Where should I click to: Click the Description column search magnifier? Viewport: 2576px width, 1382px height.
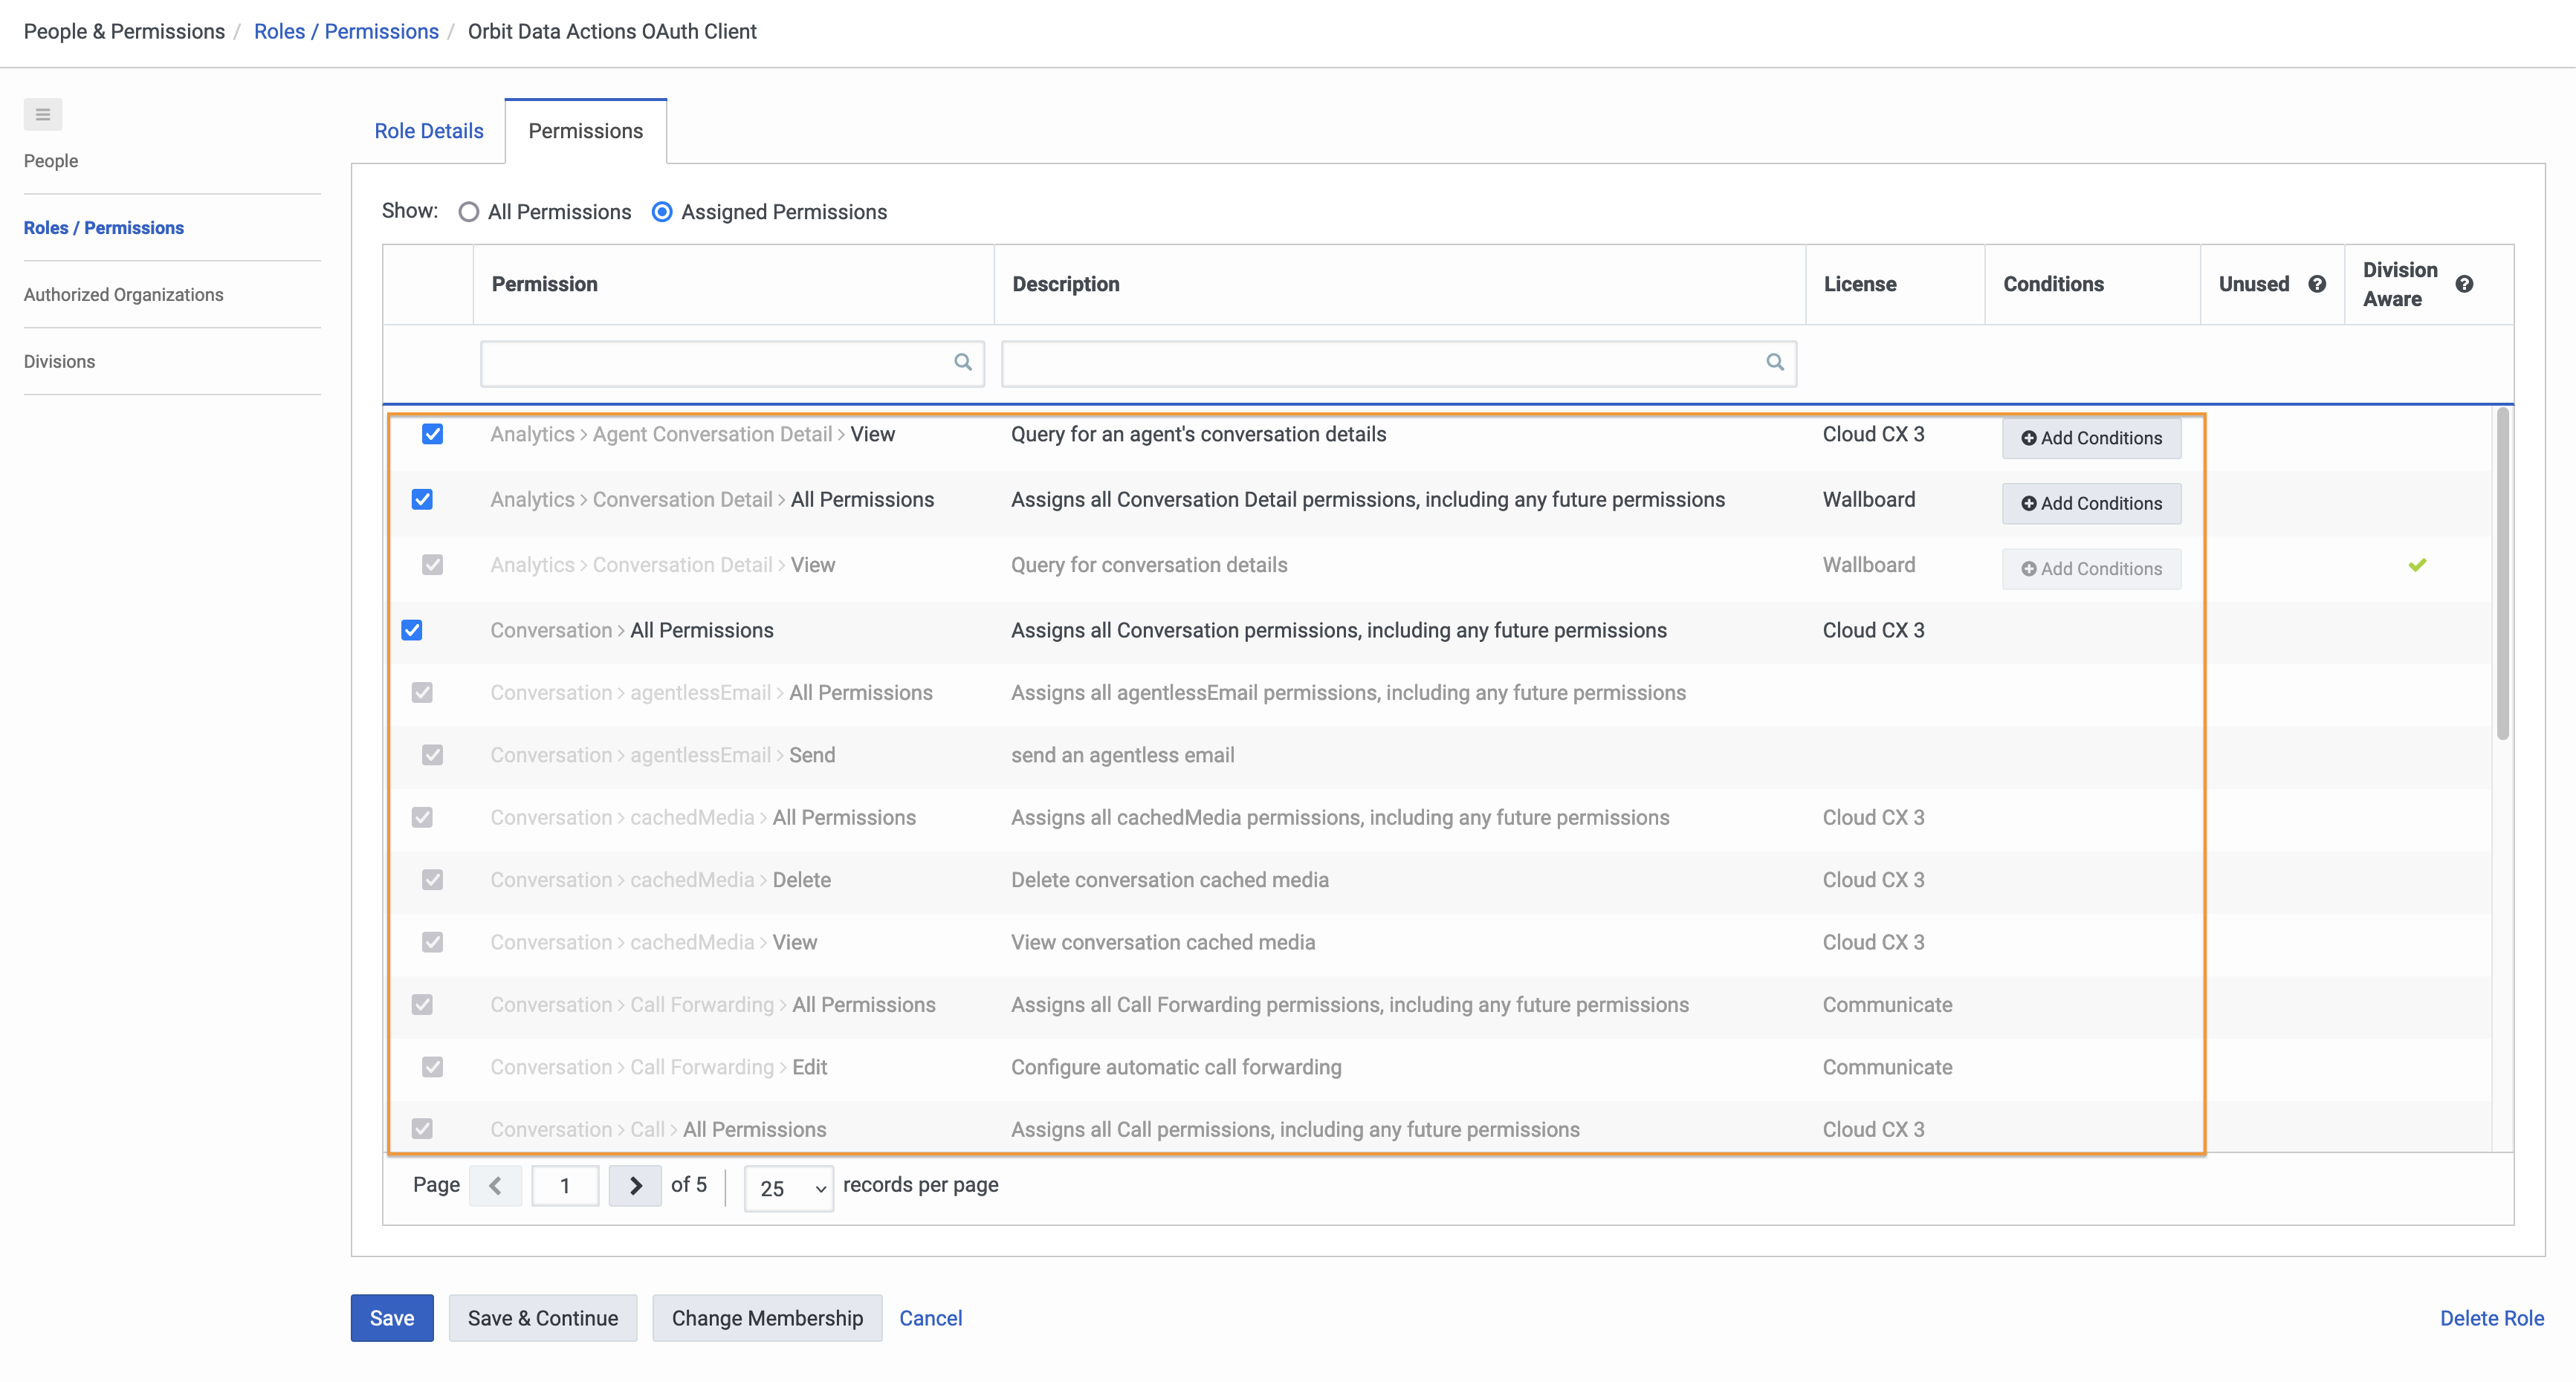[1774, 362]
